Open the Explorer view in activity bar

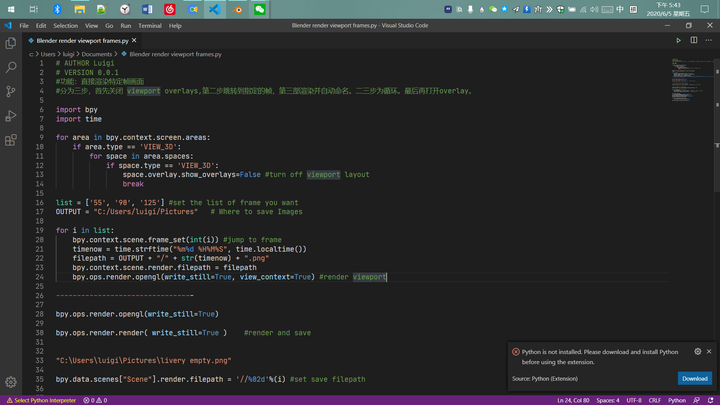(11, 44)
